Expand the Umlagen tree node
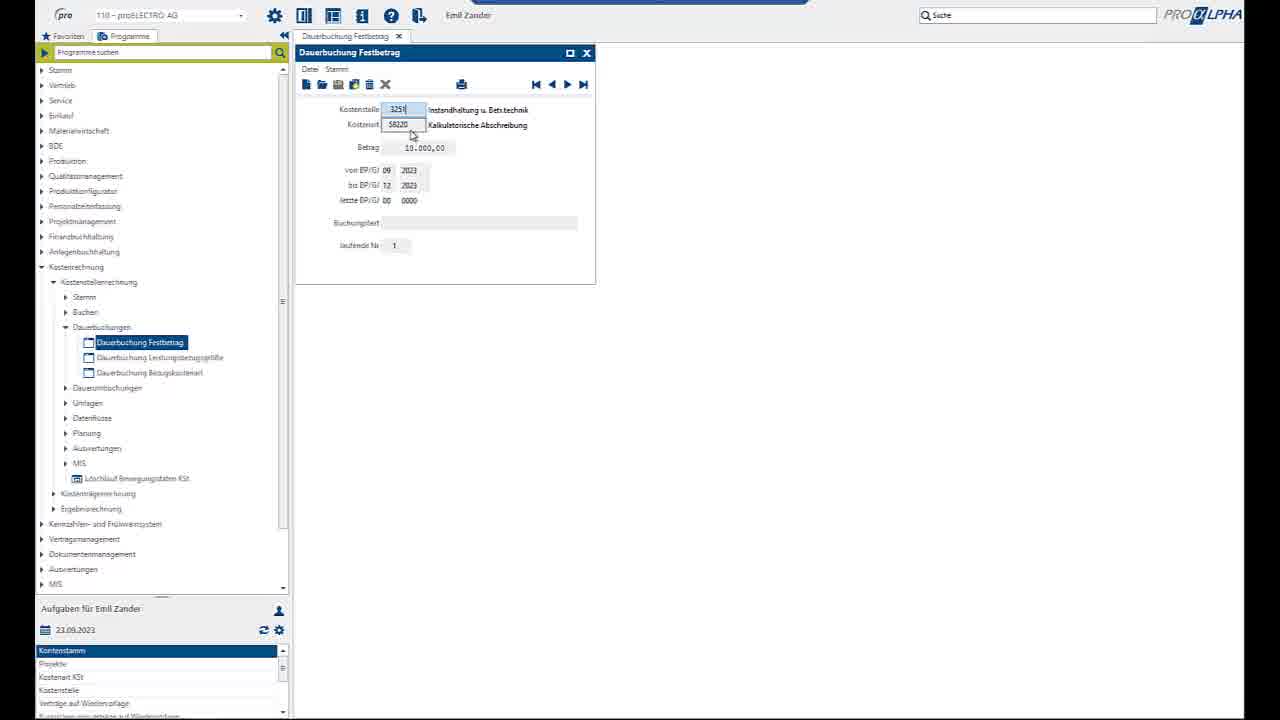Image resolution: width=1280 pixels, height=720 pixels. click(x=65, y=403)
